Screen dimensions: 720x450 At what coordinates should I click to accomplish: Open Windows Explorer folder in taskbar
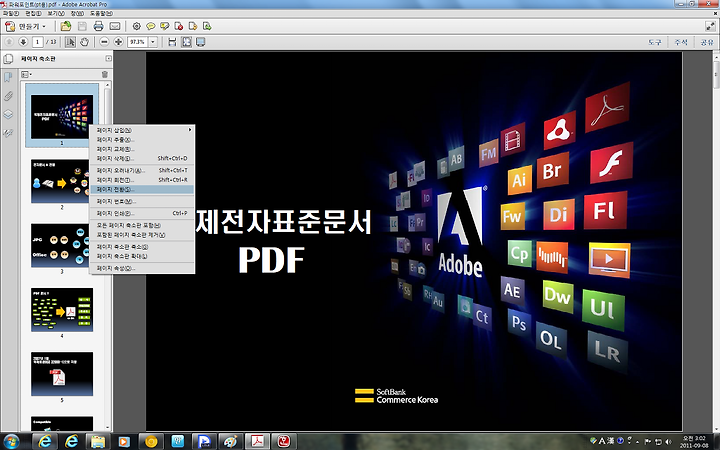click(98, 442)
